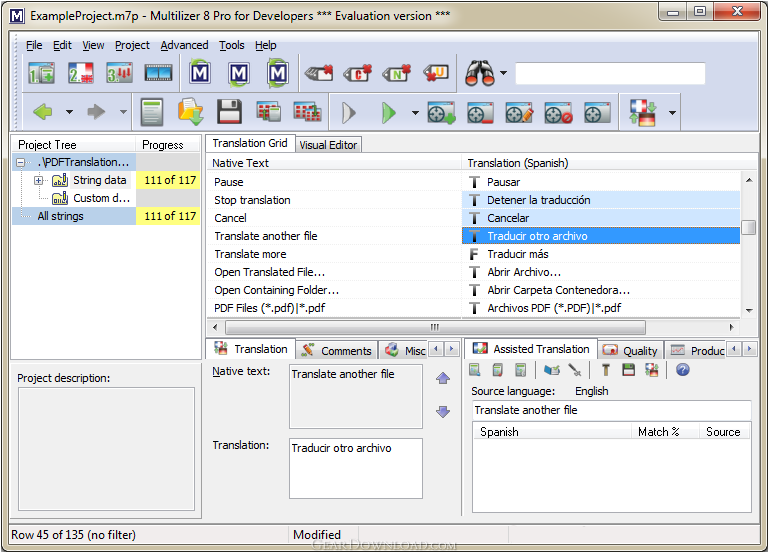
Task: Open the Project menu
Action: click(132, 45)
